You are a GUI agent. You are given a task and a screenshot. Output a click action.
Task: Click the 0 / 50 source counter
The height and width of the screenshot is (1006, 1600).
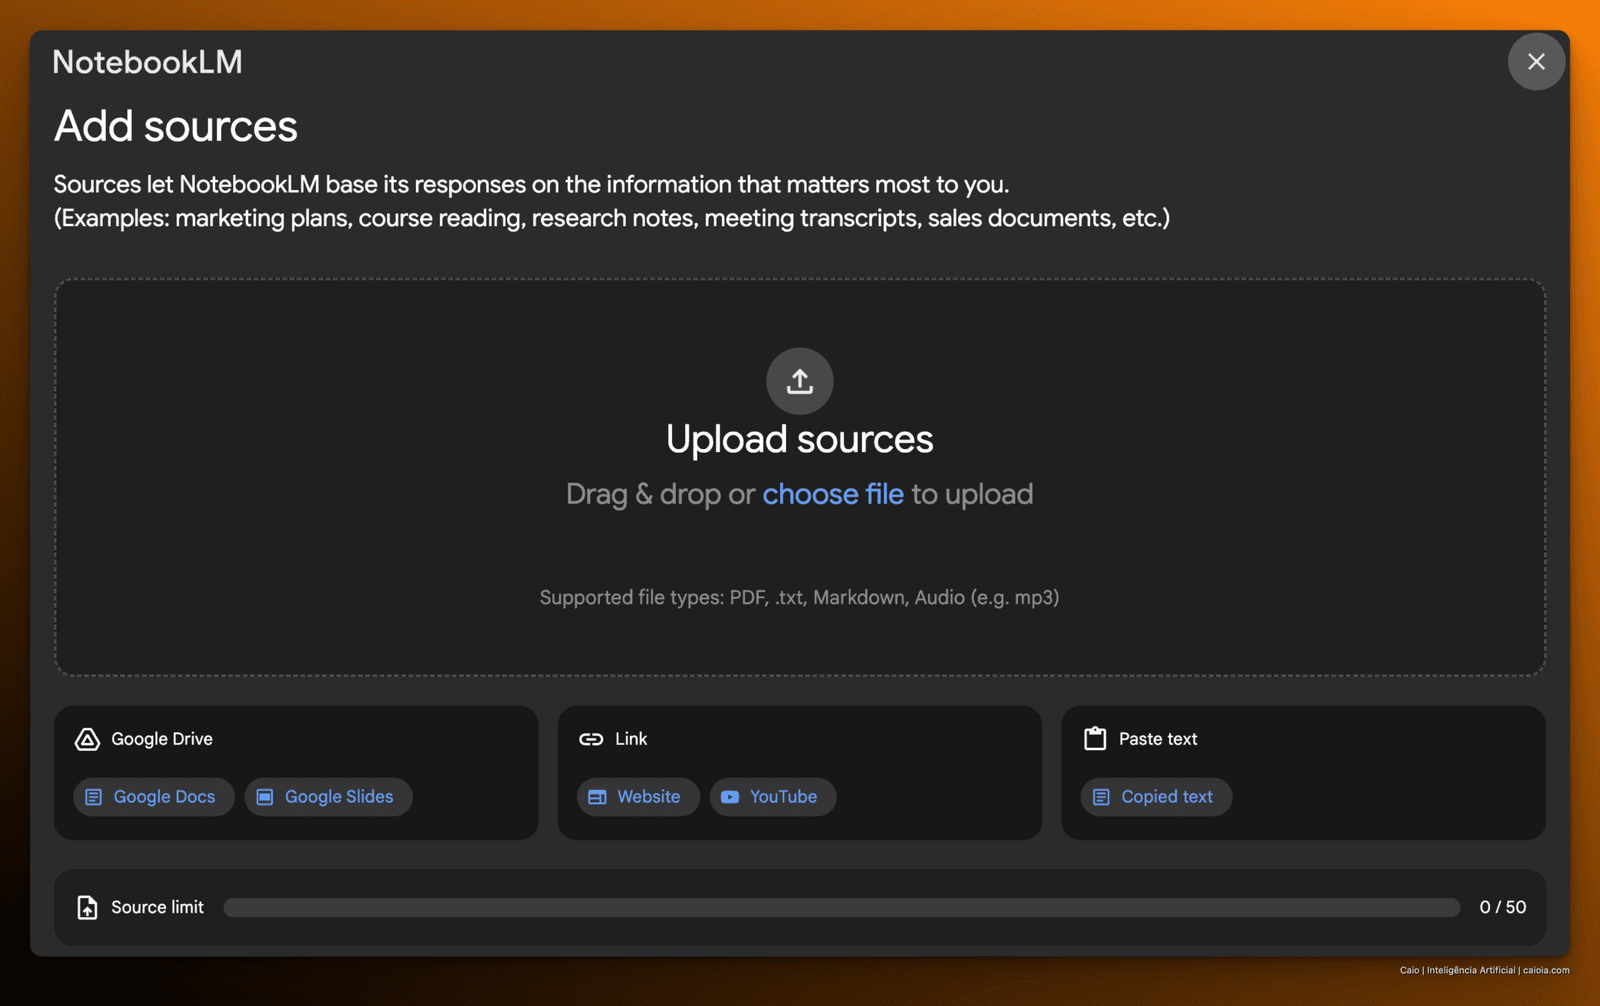(1502, 907)
